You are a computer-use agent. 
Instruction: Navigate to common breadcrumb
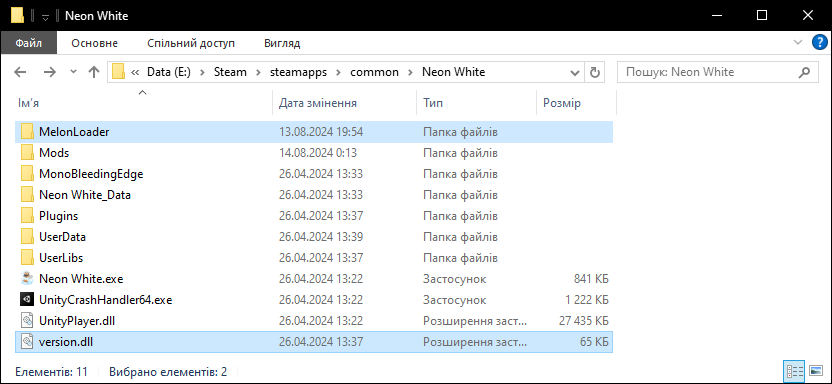(x=374, y=72)
